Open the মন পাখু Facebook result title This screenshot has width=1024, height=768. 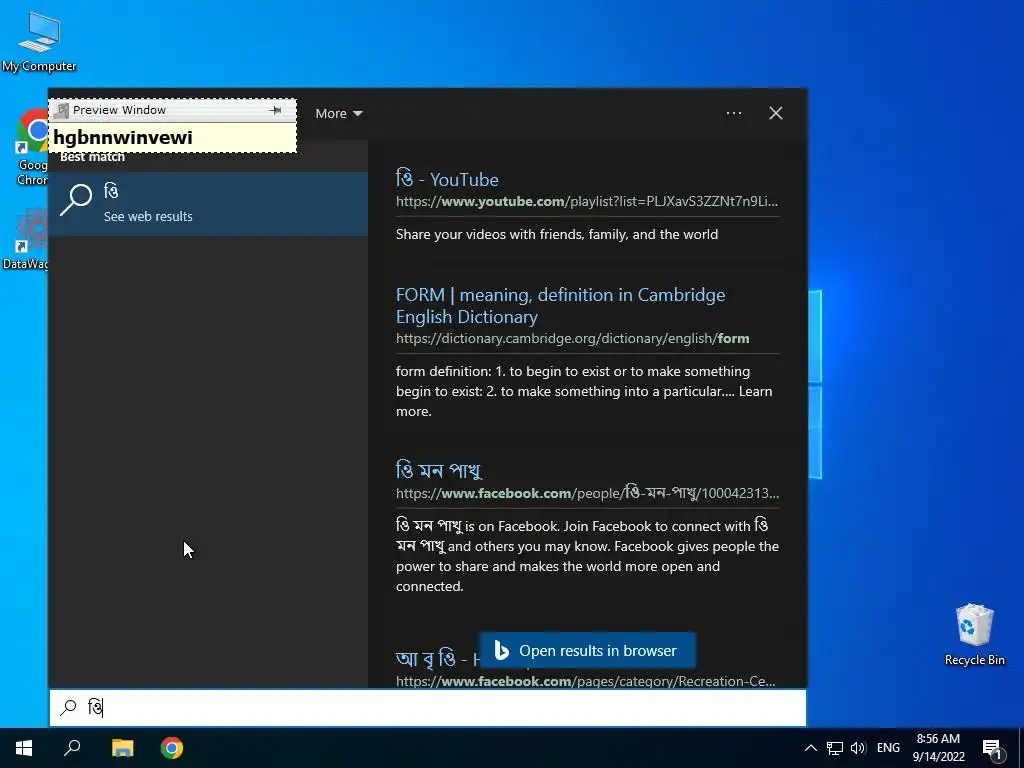click(439, 470)
